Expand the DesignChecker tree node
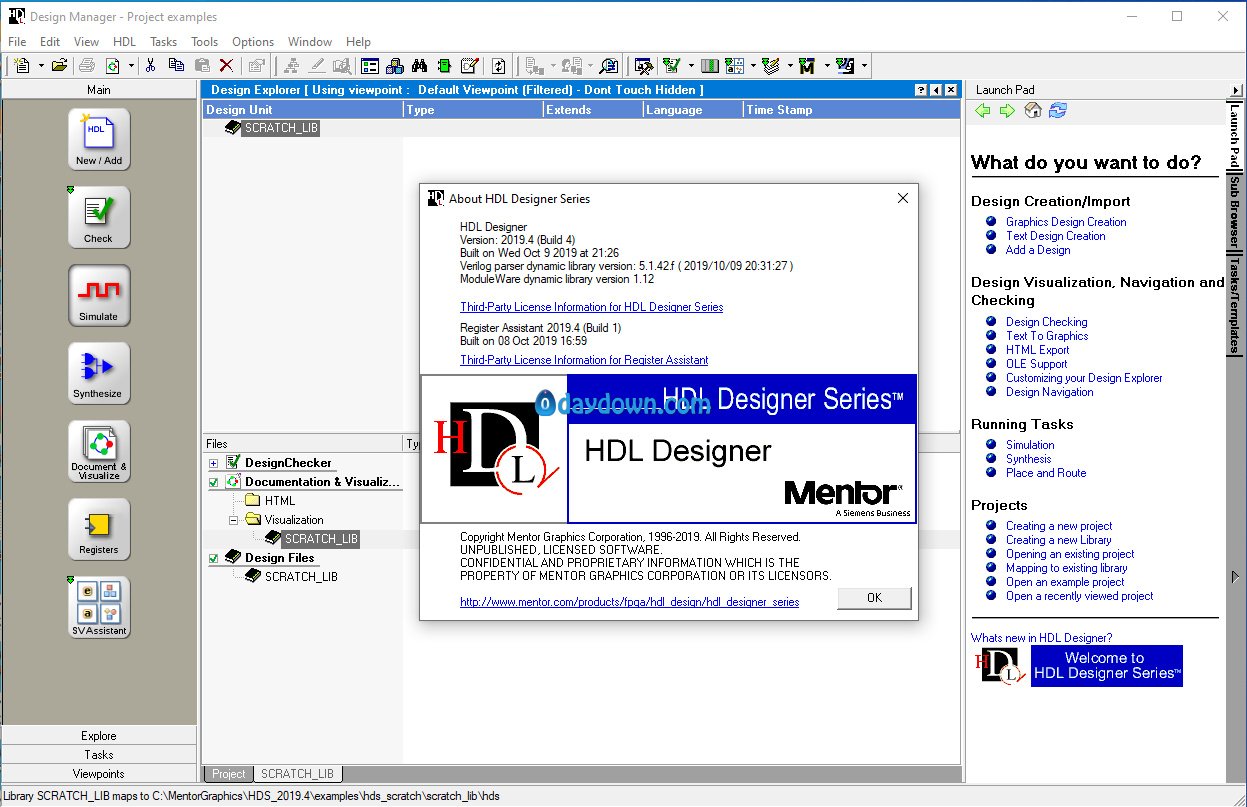Screen dimensions: 1247x807 coord(213,463)
